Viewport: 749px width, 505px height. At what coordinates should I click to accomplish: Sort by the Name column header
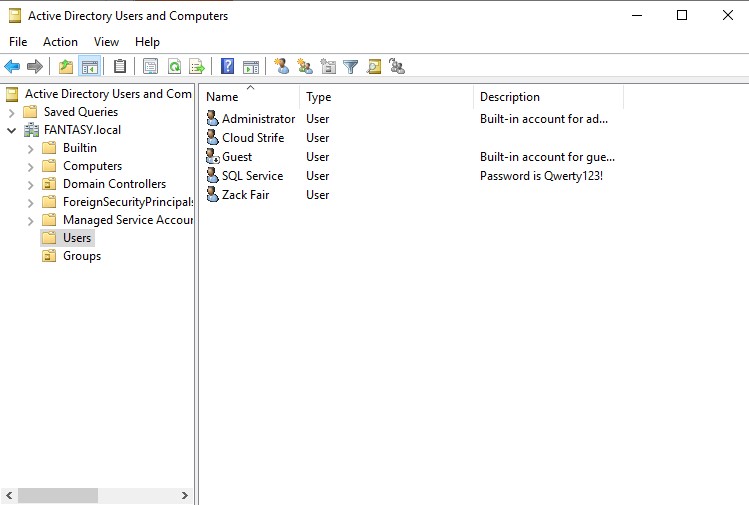click(x=249, y=97)
